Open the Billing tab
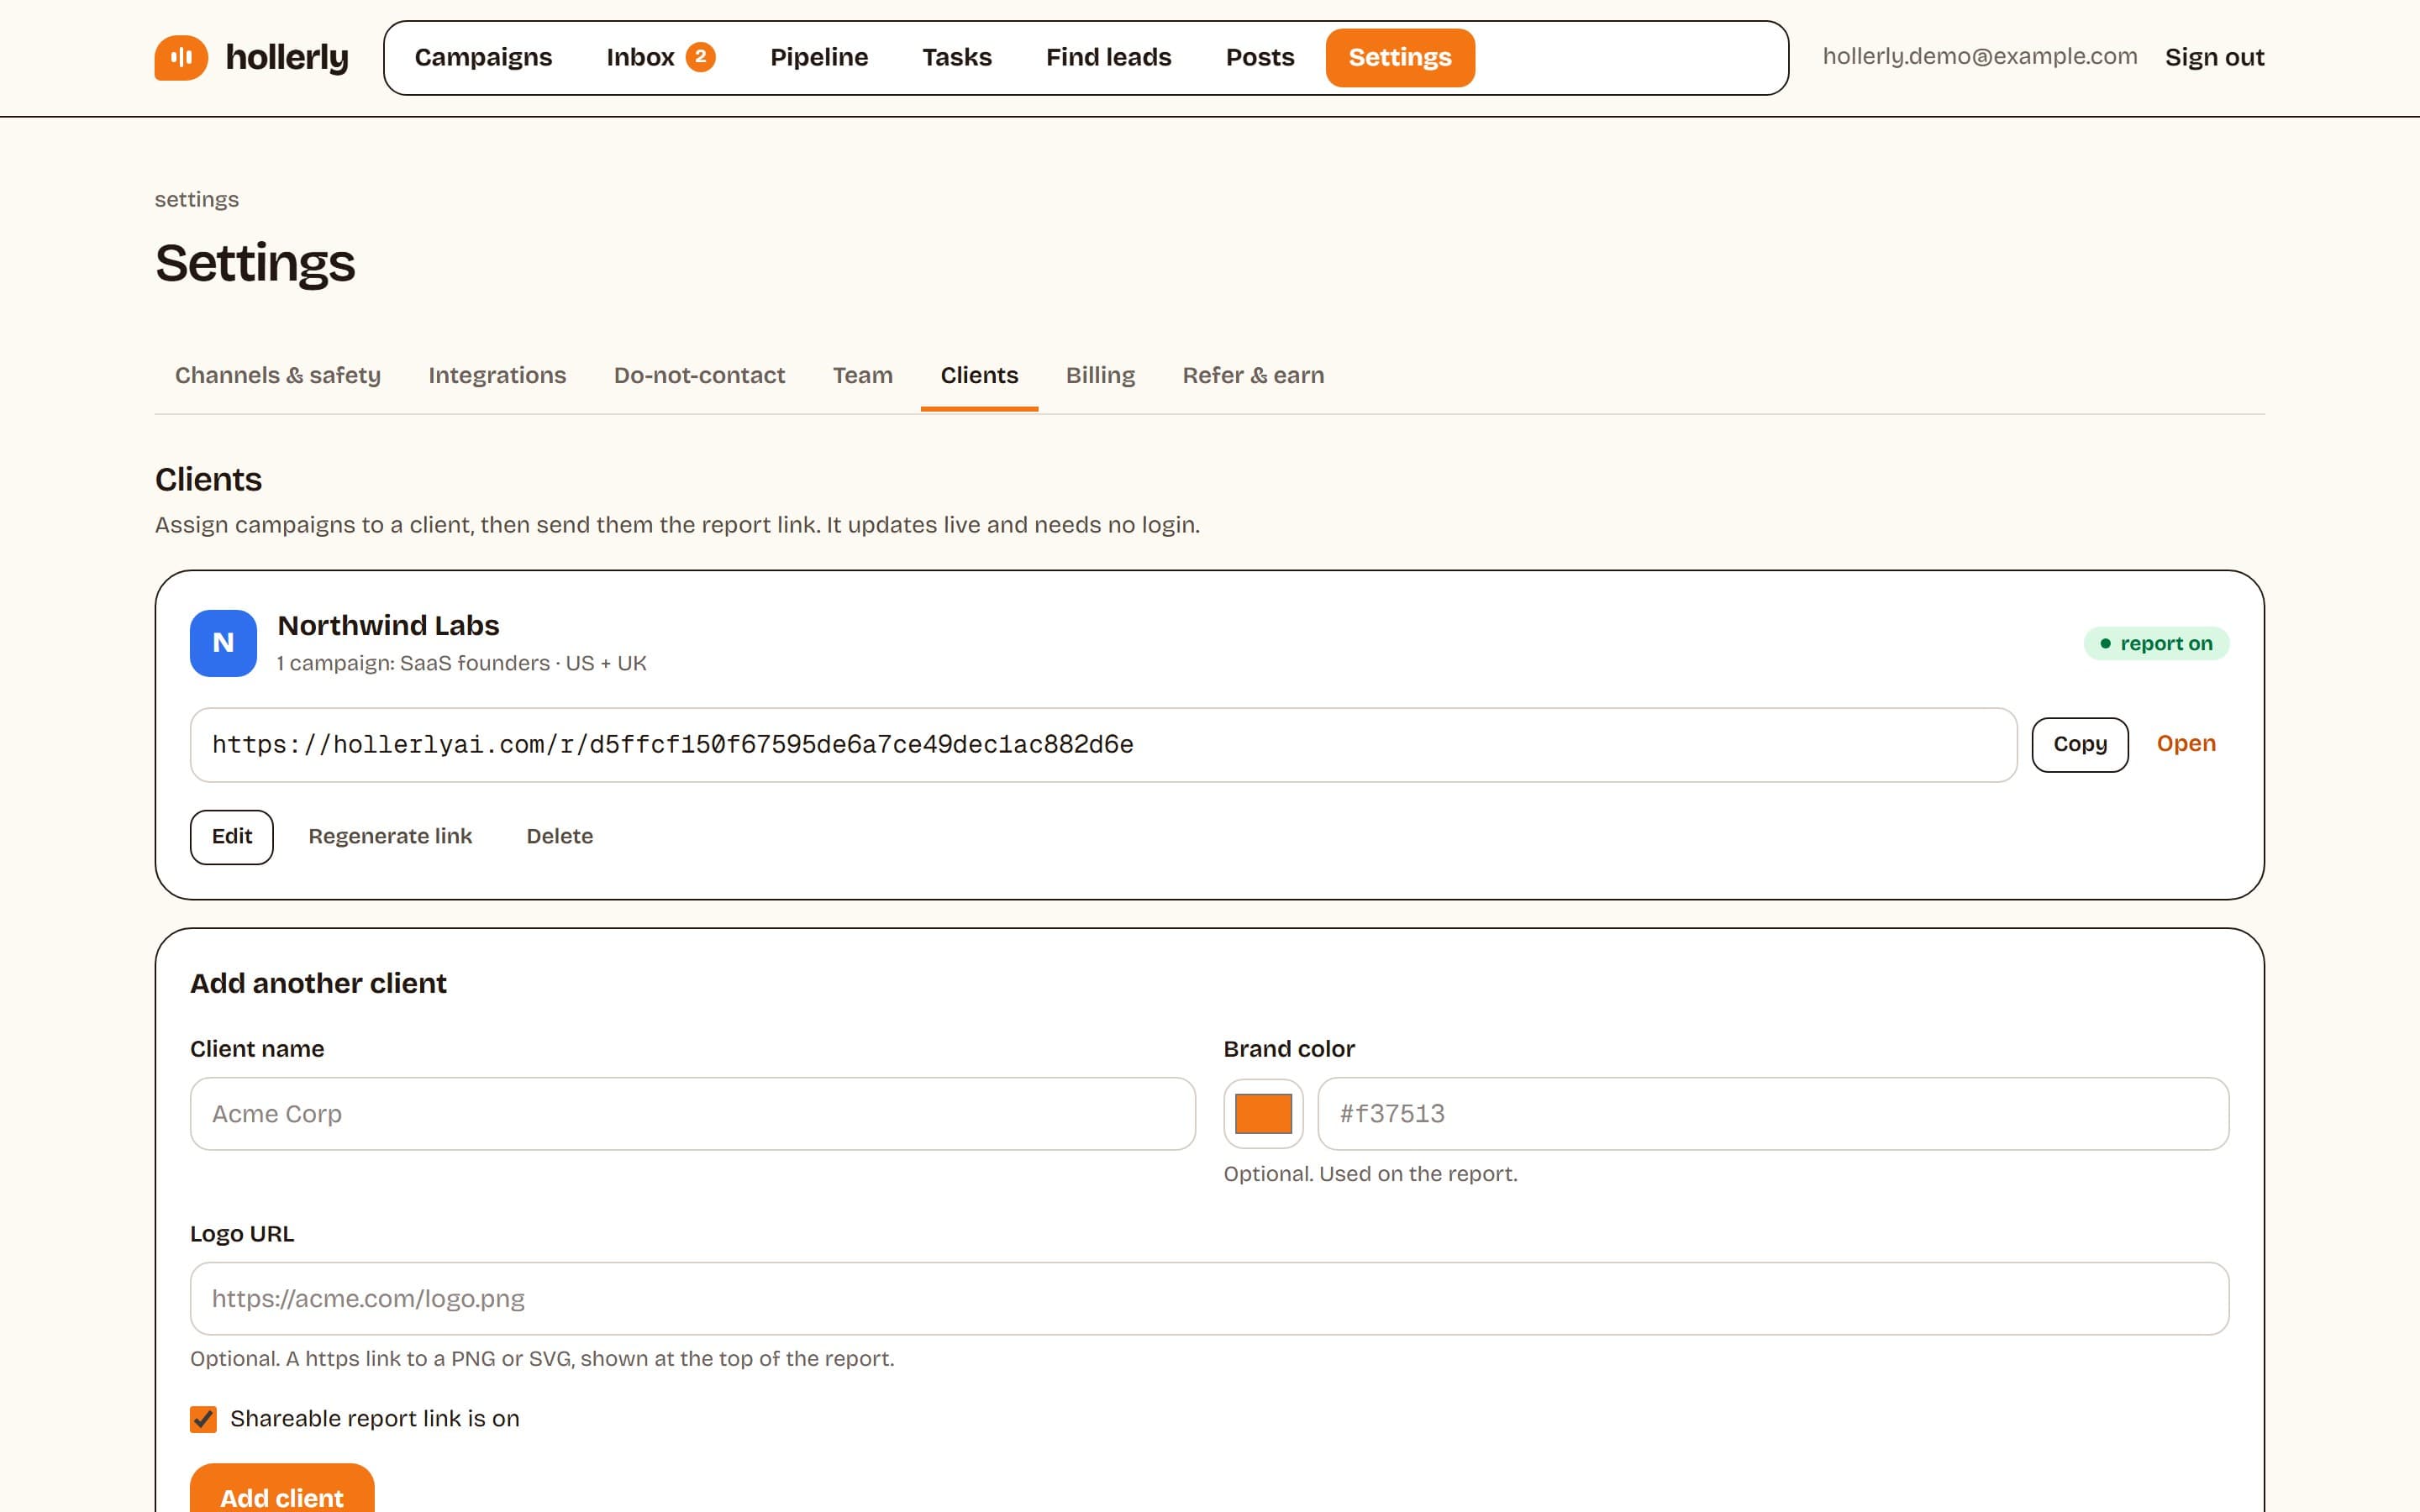Viewport: 2420px width, 1512px height. tap(1100, 375)
